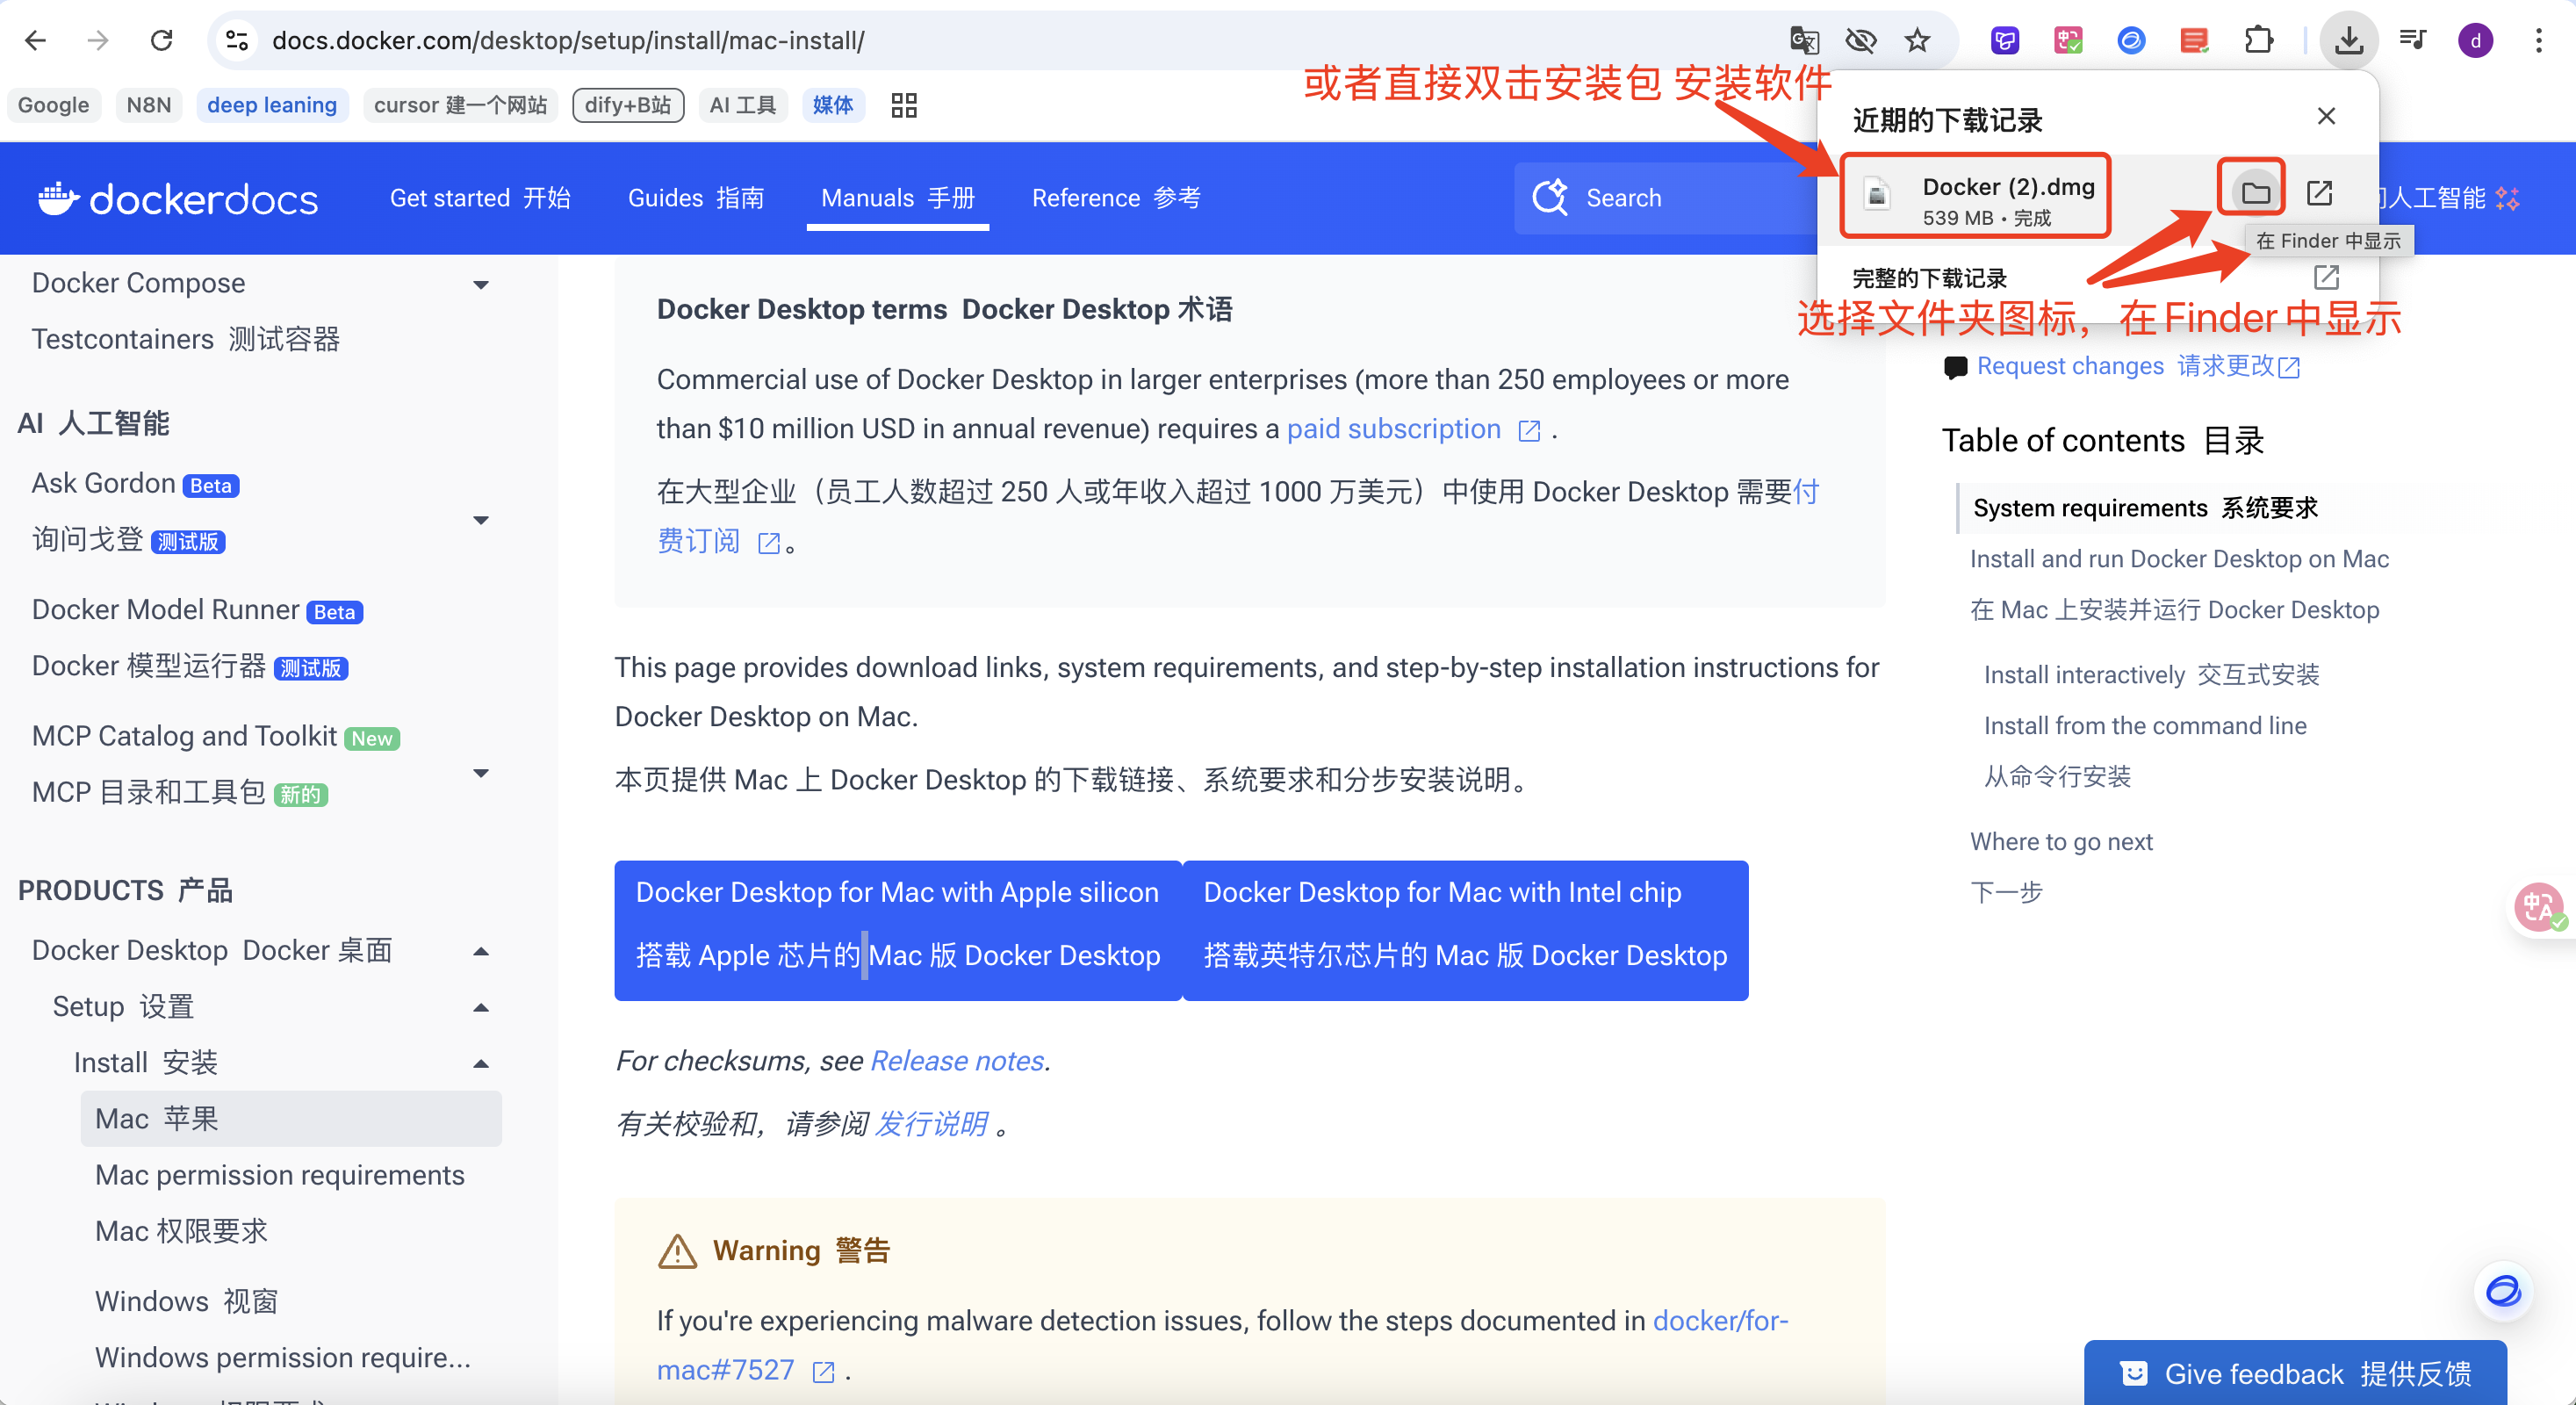Image resolution: width=2576 pixels, height=1405 pixels.
Task: Click the translate page icon
Action: click(x=1803, y=40)
